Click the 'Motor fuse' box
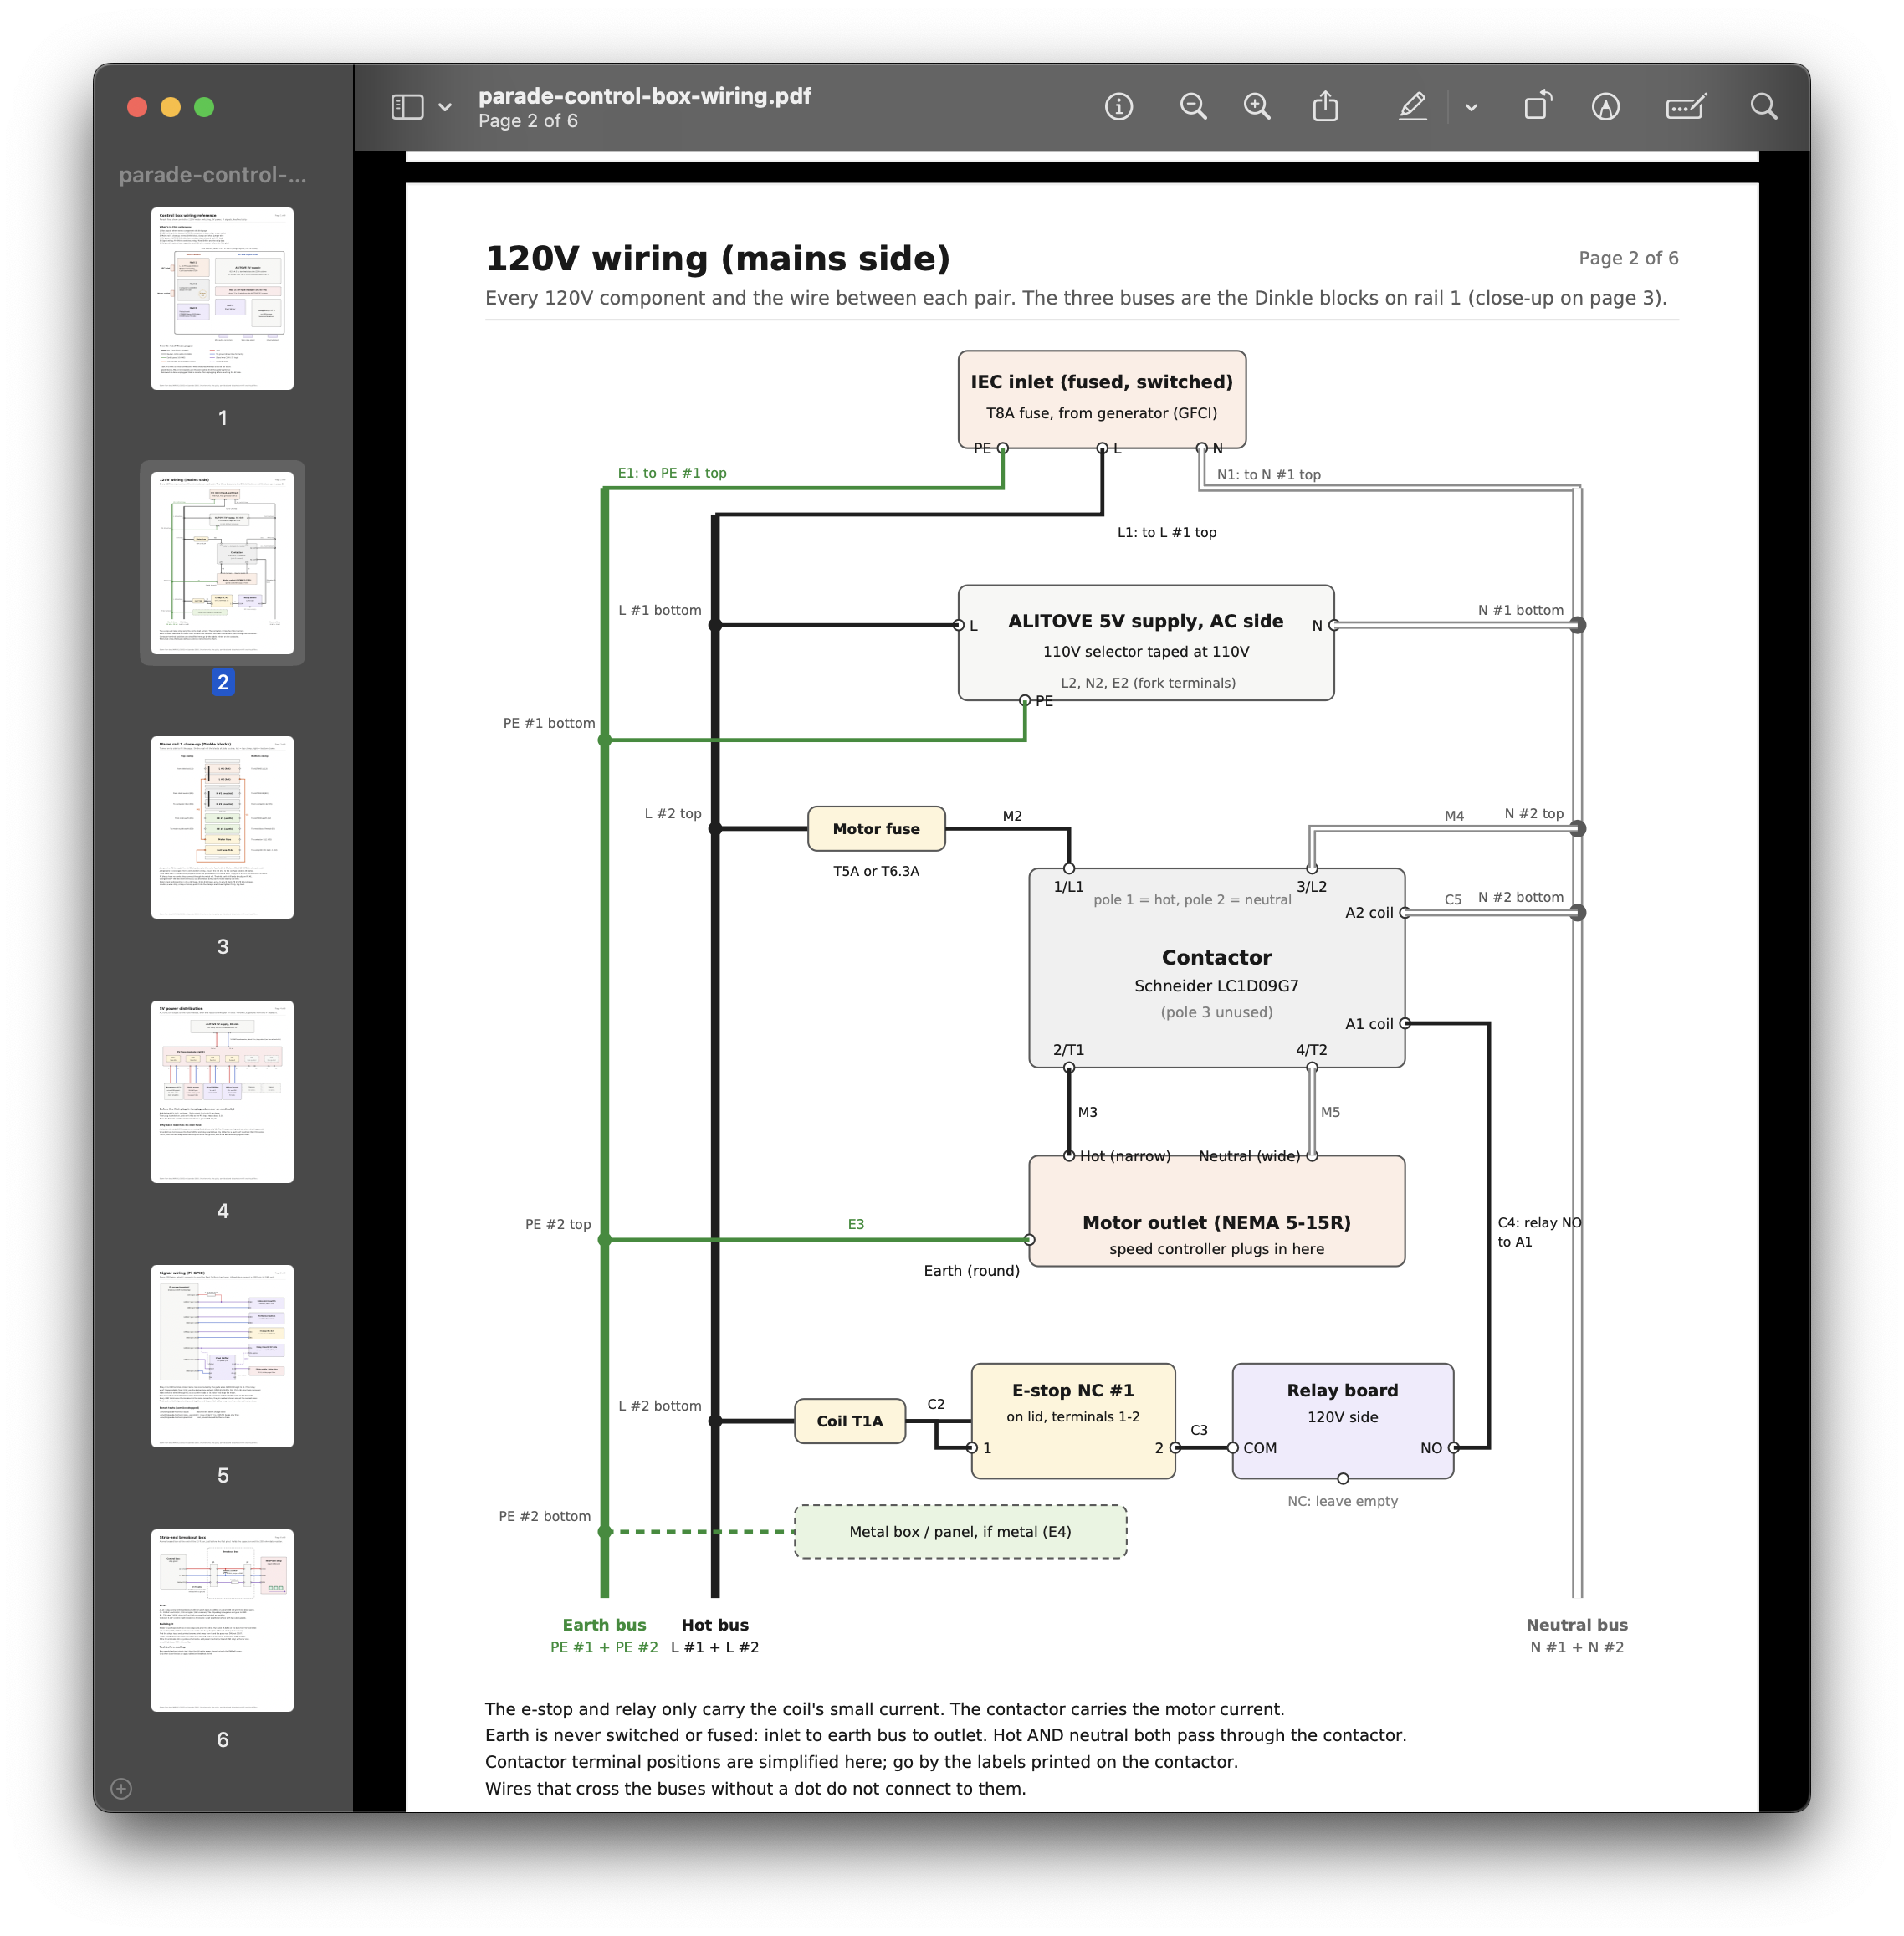 tap(876, 829)
